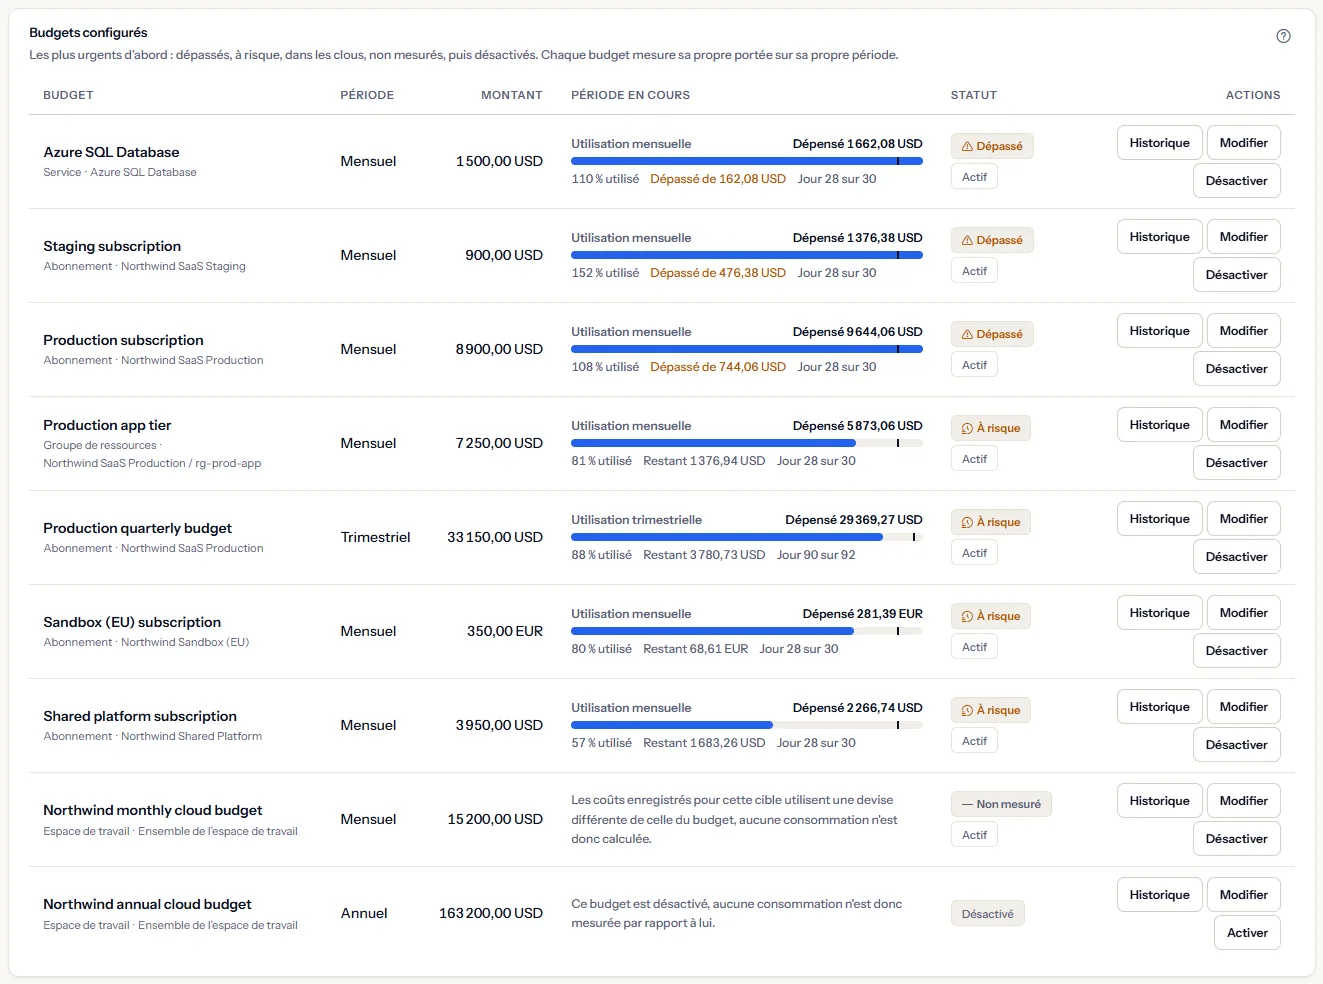Click 'Dépassé de 476,38 USD' text
Image resolution: width=1323 pixels, height=984 pixels.
pyautogui.click(x=718, y=273)
